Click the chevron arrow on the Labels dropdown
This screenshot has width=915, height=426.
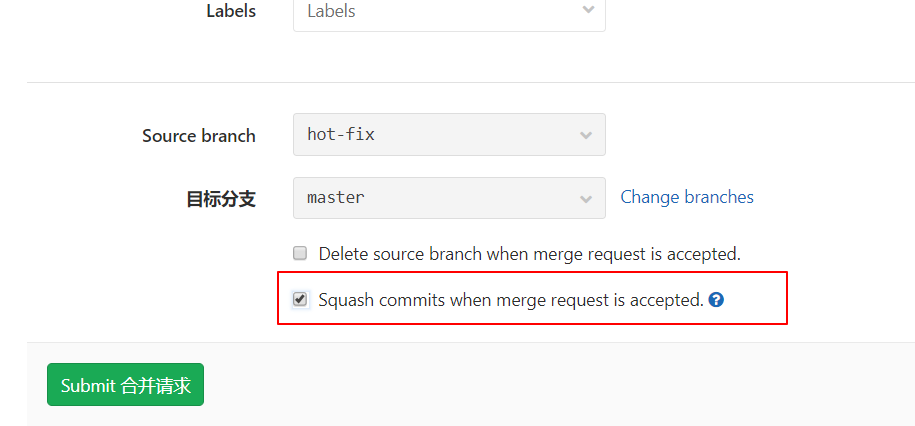click(587, 10)
